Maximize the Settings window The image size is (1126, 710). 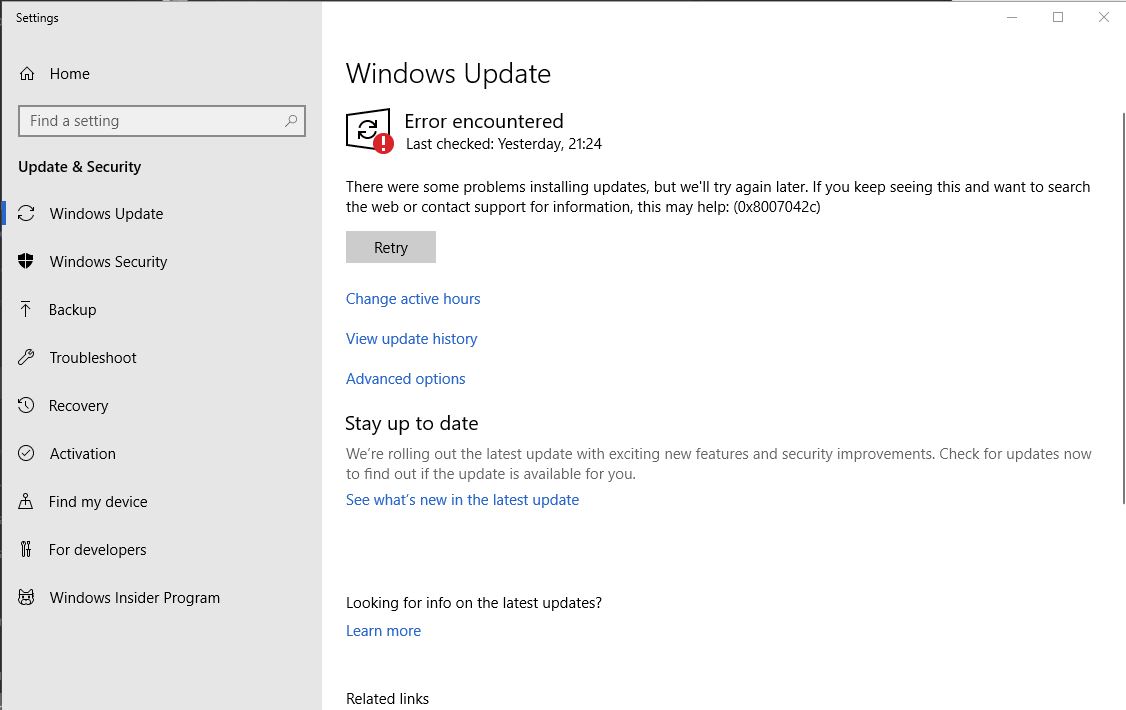(1058, 17)
